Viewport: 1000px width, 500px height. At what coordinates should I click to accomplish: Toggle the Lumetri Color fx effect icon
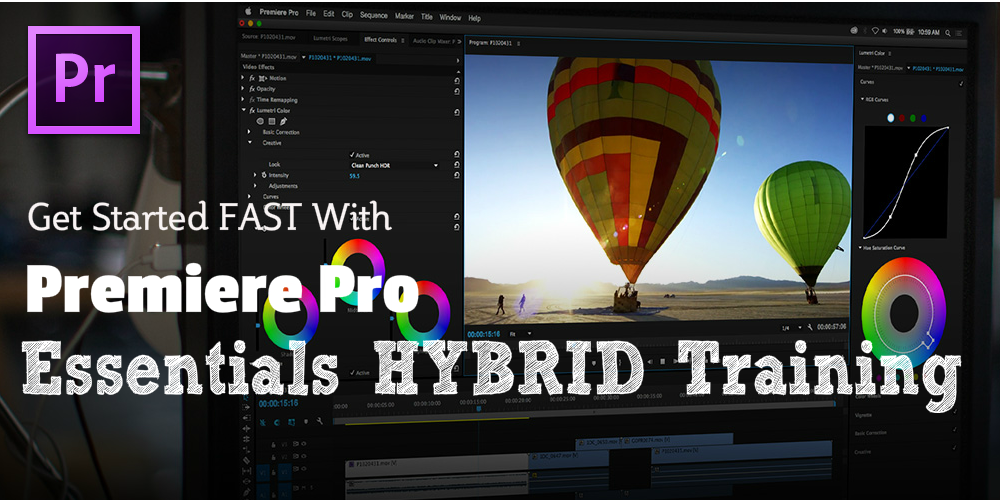point(252,110)
